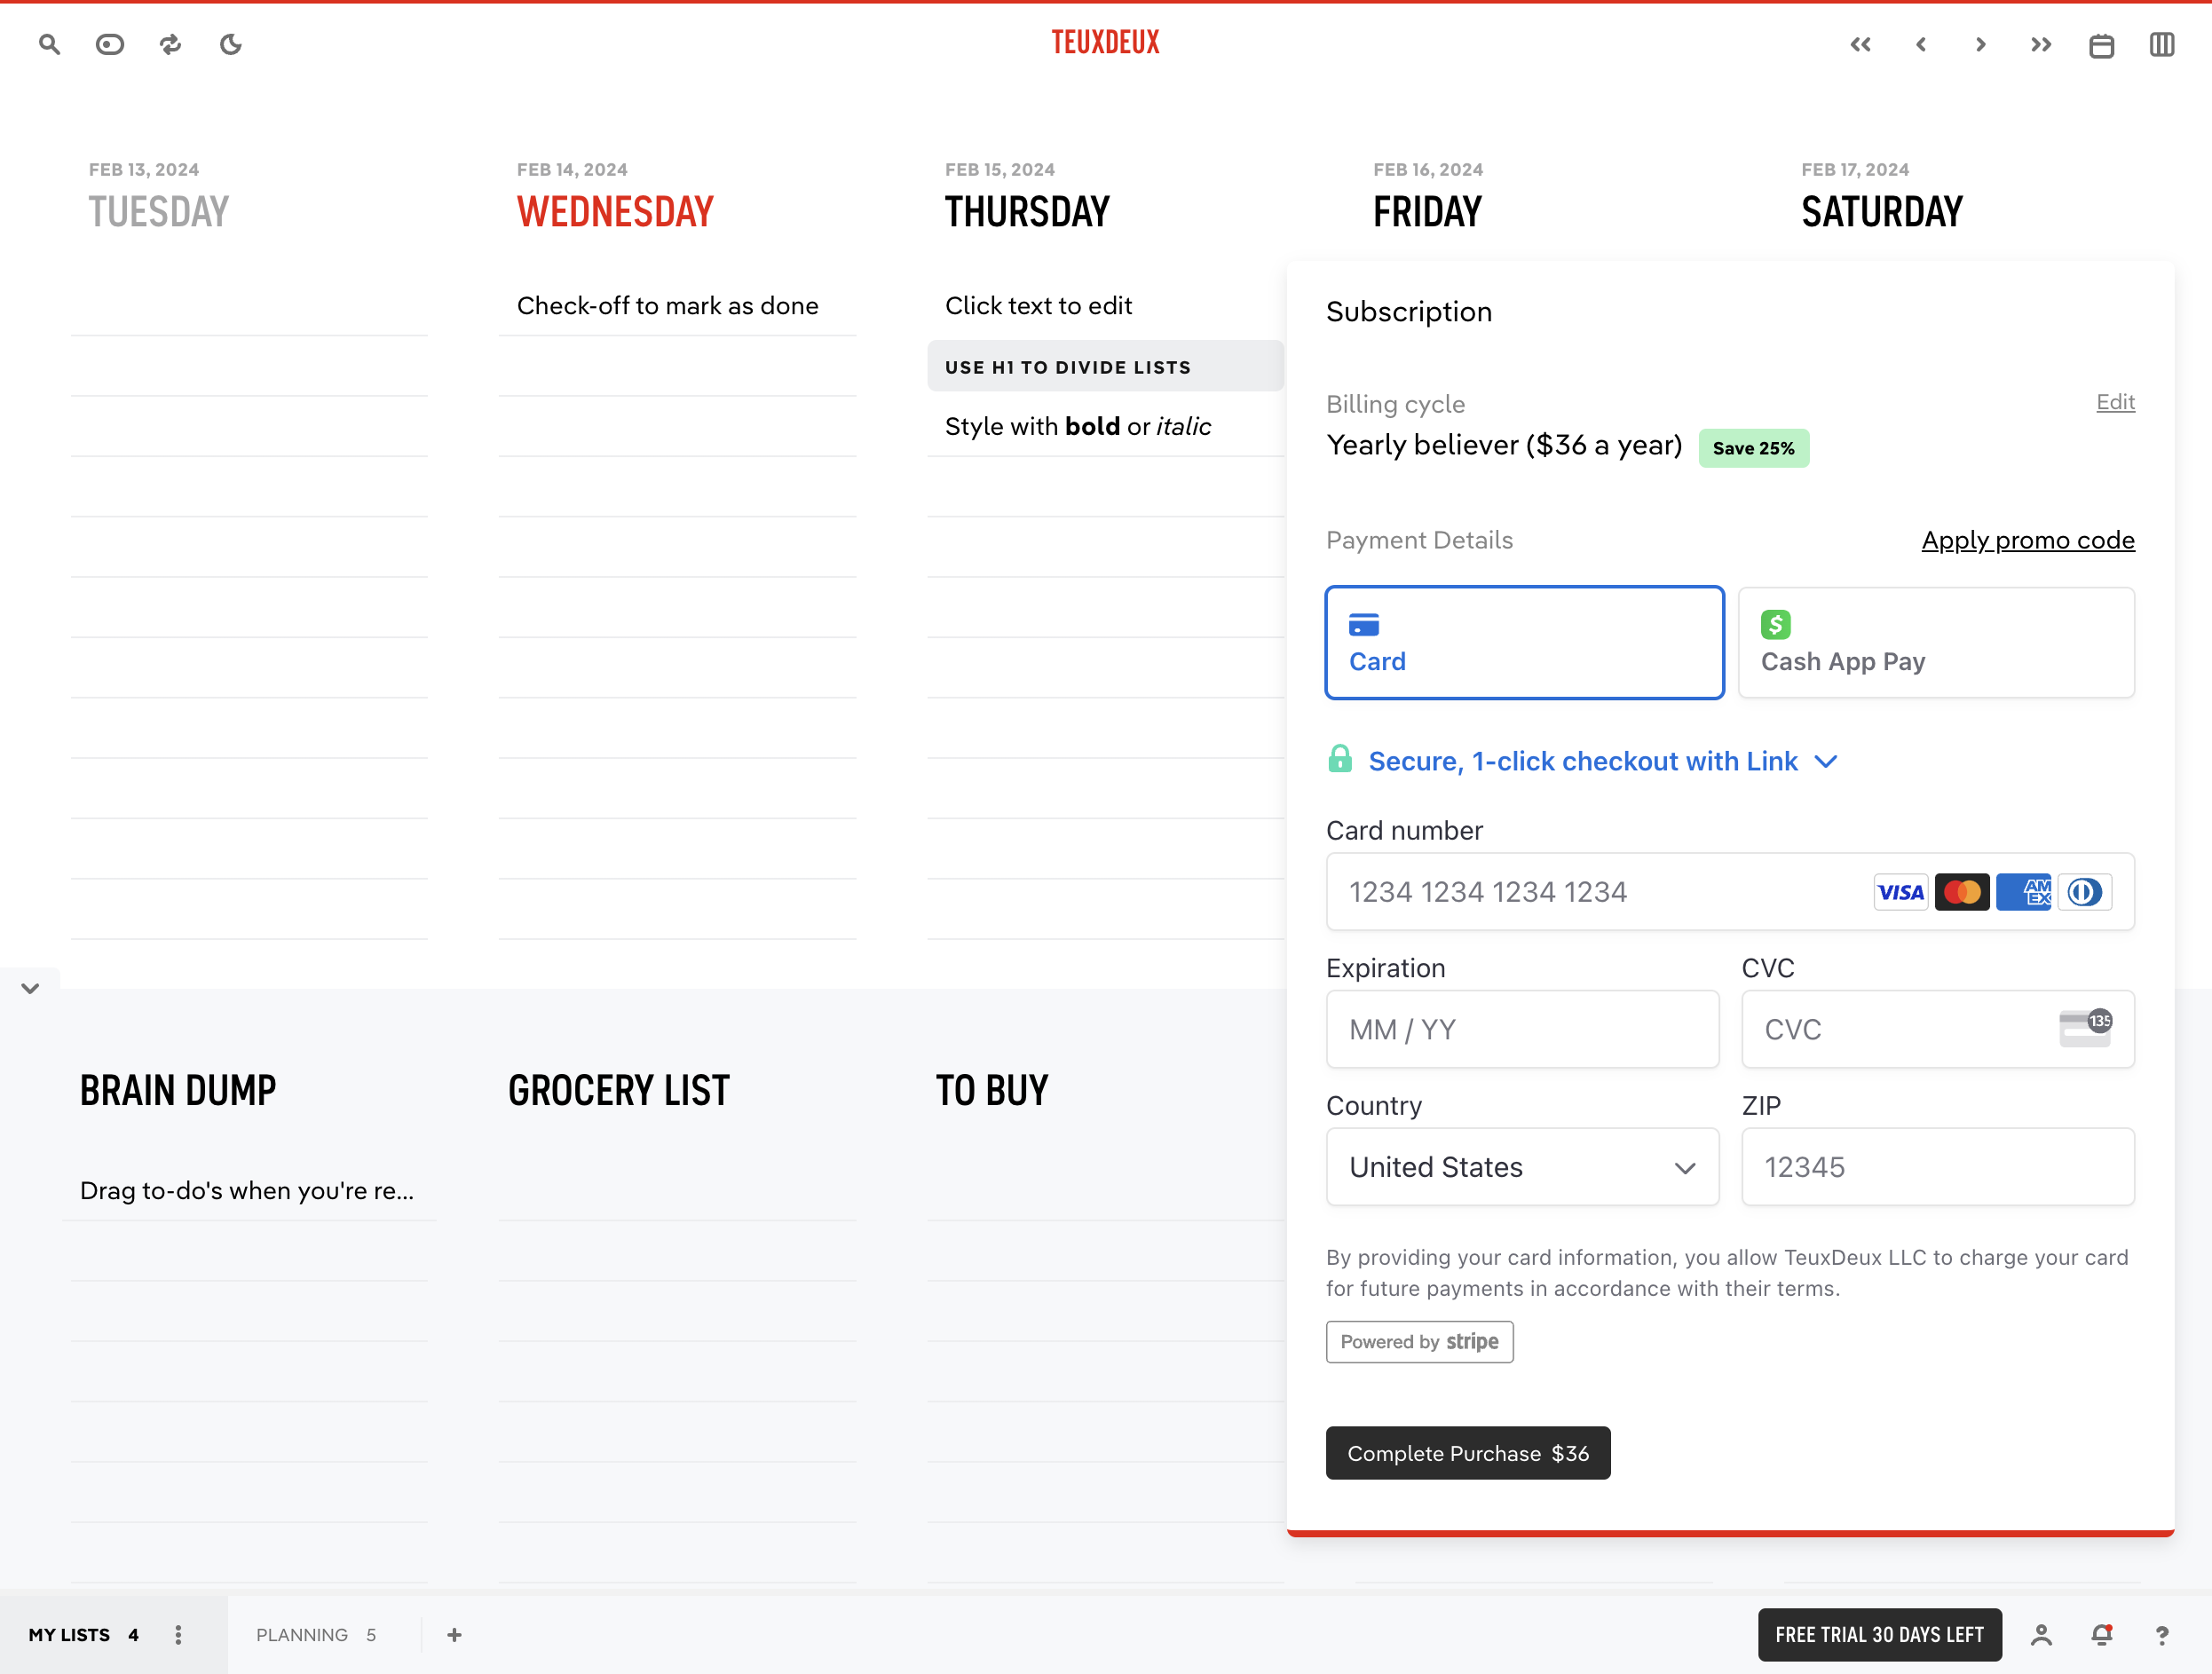Go to previous day arrow
The height and width of the screenshot is (1674, 2212).
1921,44
